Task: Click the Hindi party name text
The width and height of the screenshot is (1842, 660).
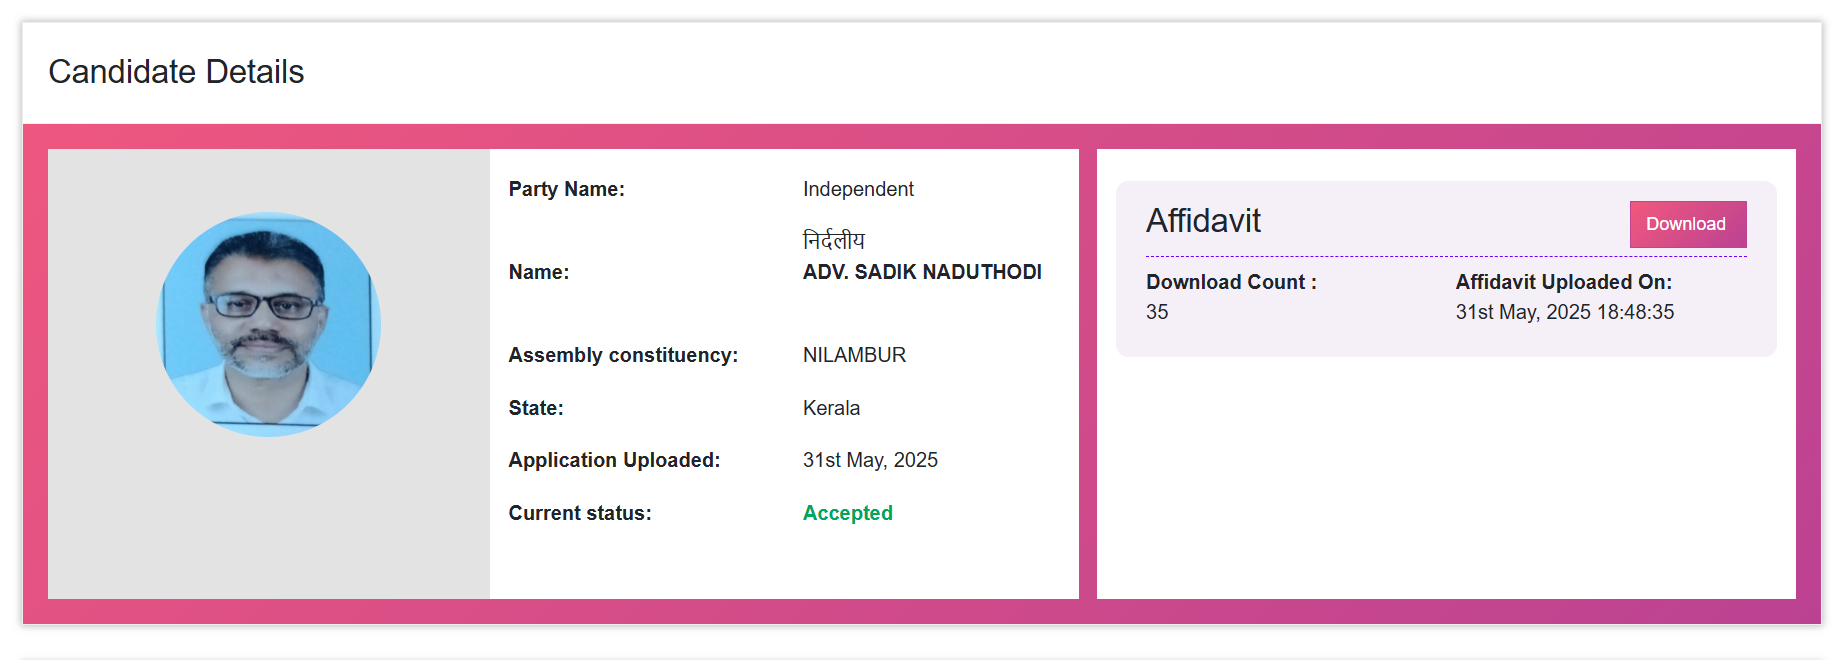Action: tap(834, 240)
